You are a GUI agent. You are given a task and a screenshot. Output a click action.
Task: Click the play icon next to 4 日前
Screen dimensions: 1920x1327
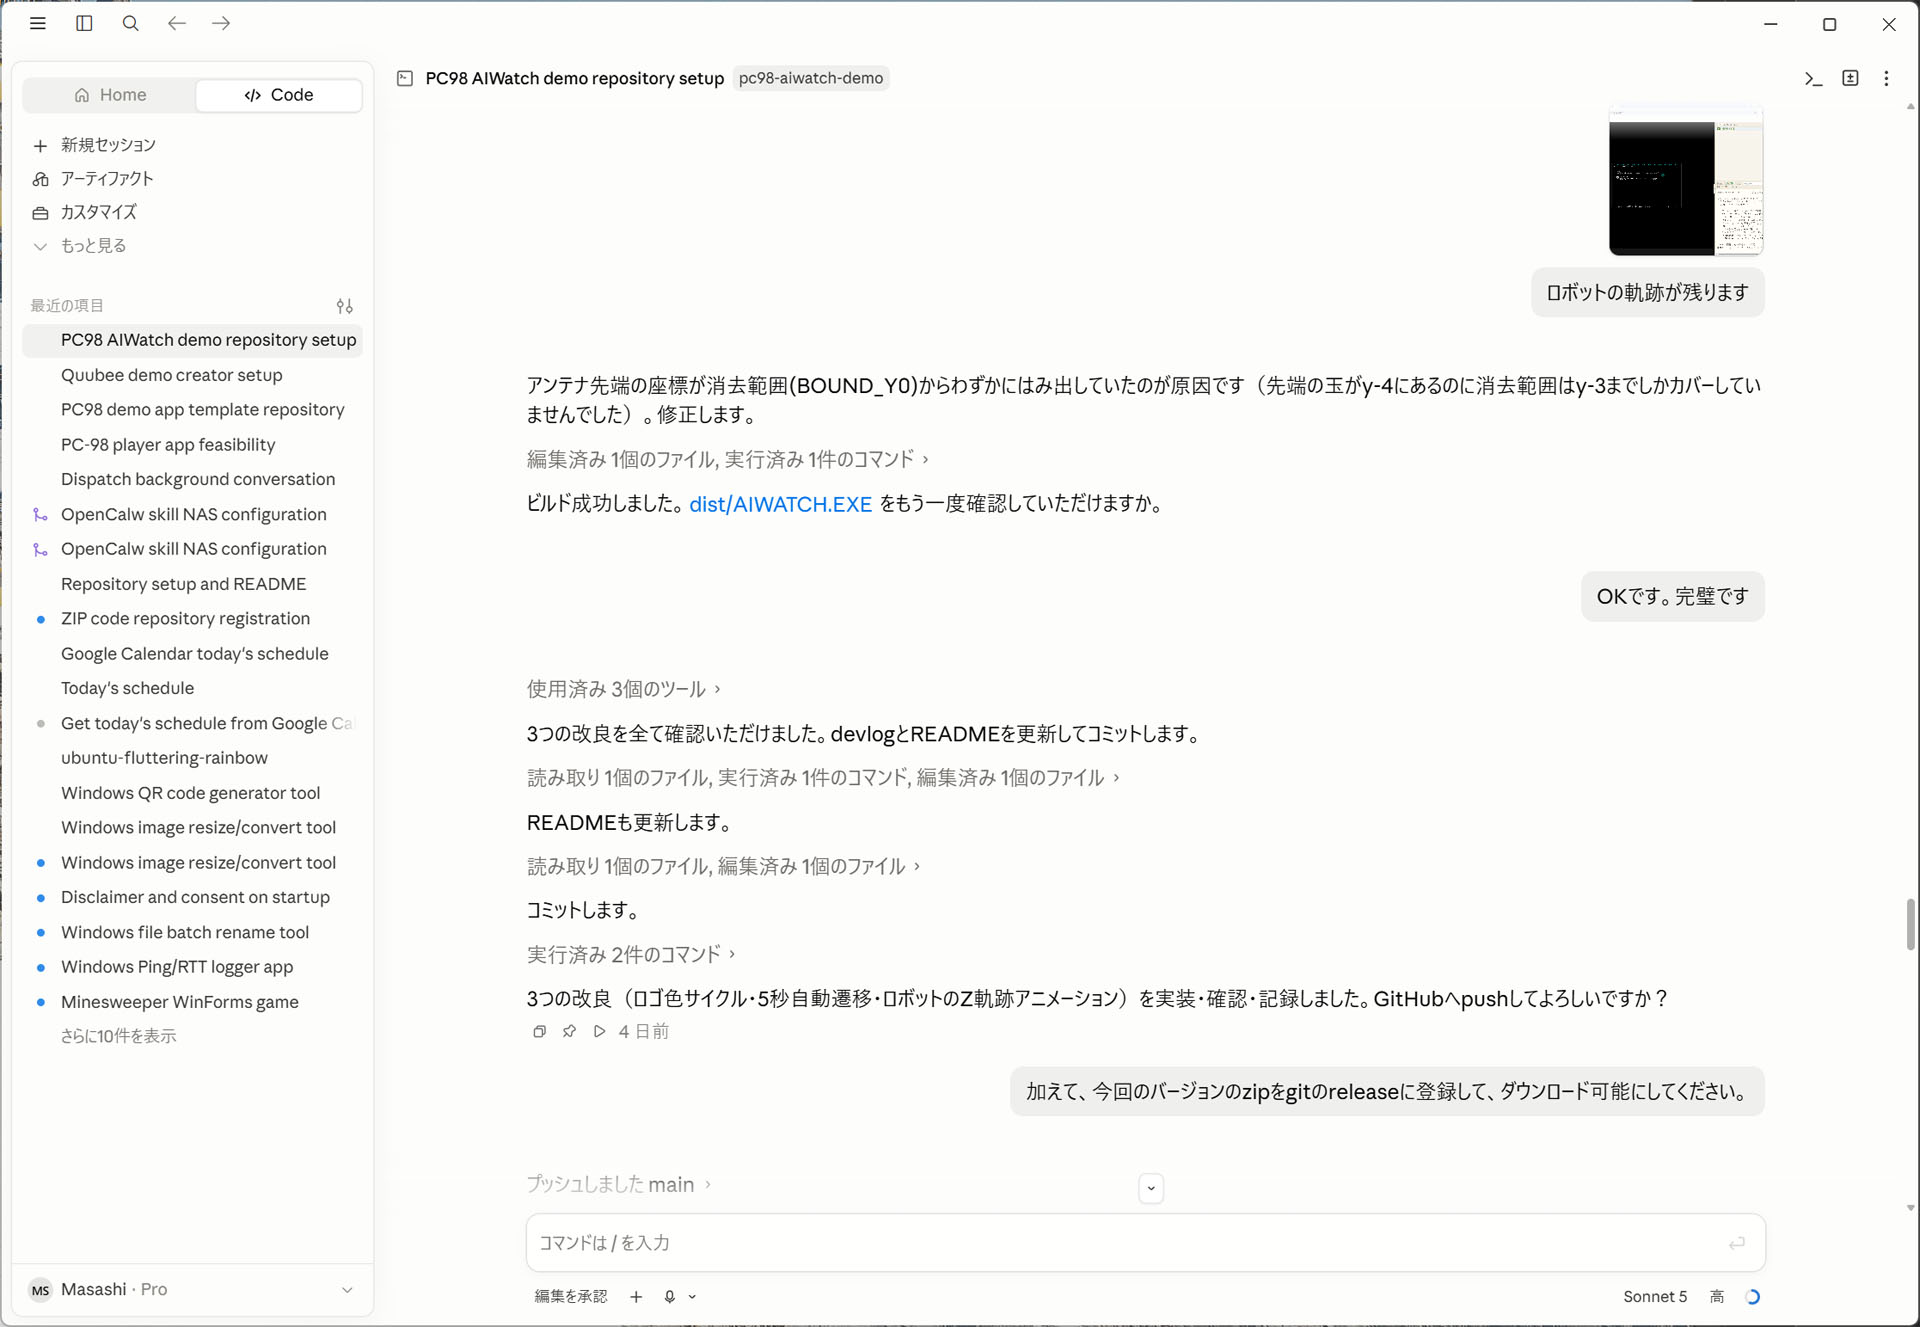(x=599, y=1031)
